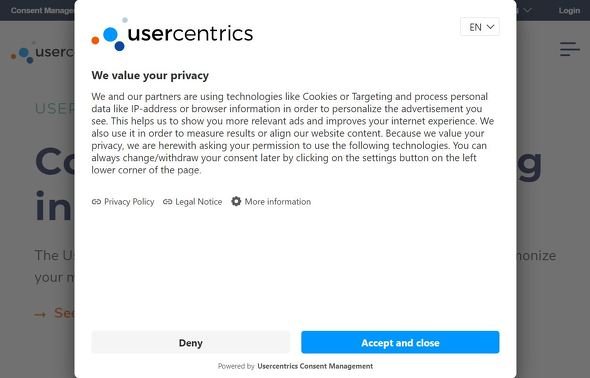The image size is (590, 378).
Task: Click the chevron arrow next to EN
Action: click(490, 27)
